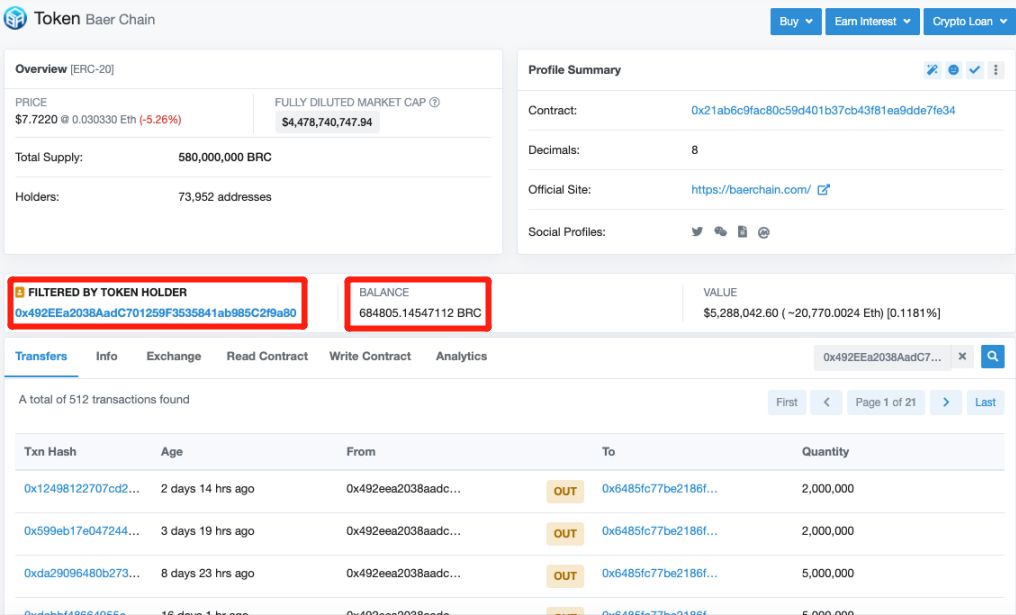This screenshot has height=615, width=1016.
Task: Click the help icon next to Fully Diluted Market Cap
Action: pyautogui.click(x=435, y=102)
